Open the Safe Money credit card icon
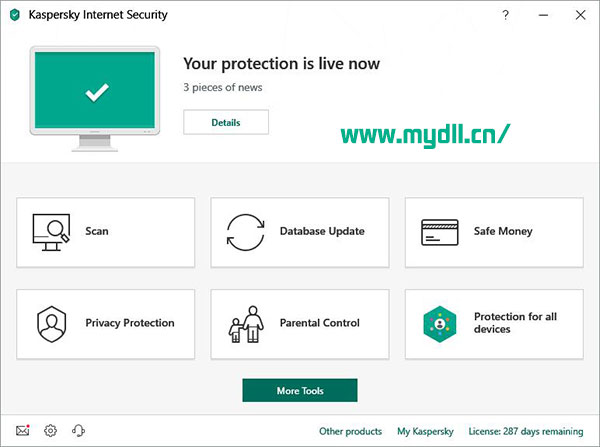Viewport: 600px width, 447px height. (440, 232)
